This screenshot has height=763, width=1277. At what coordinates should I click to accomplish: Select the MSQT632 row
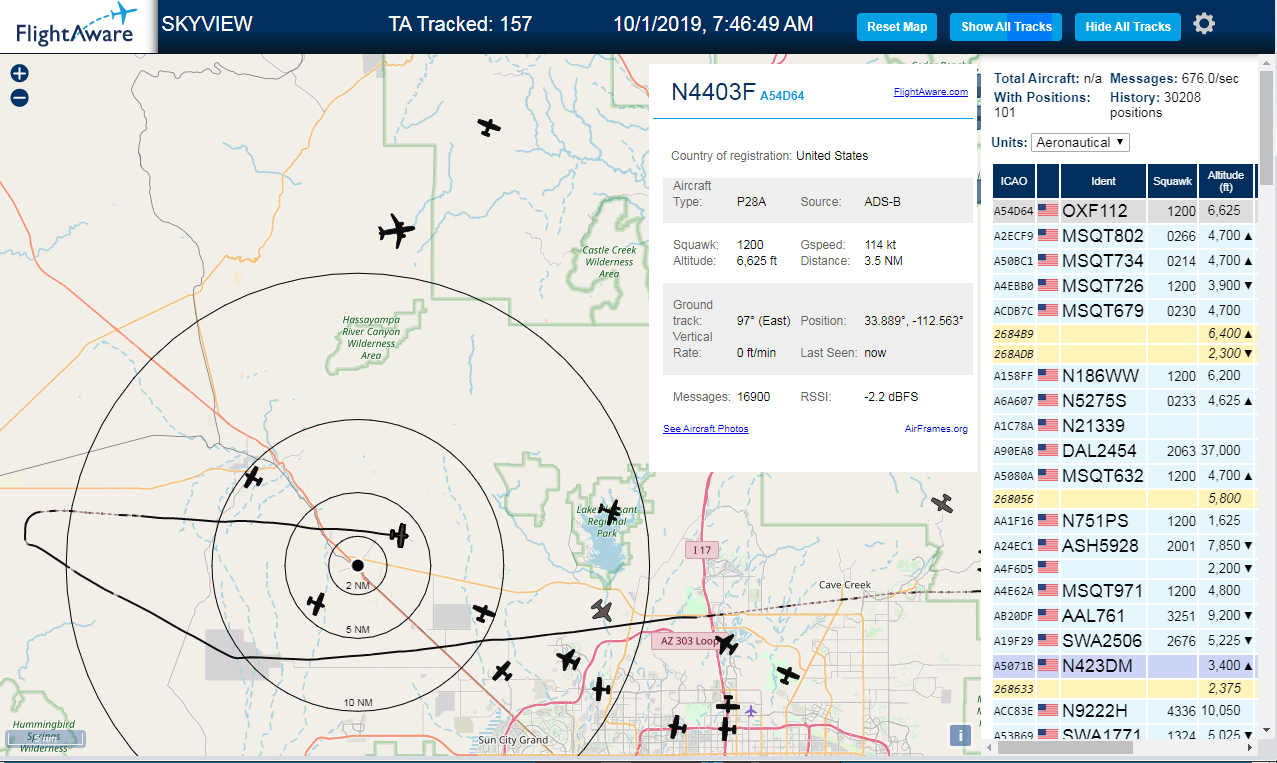tap(1124, 476)
